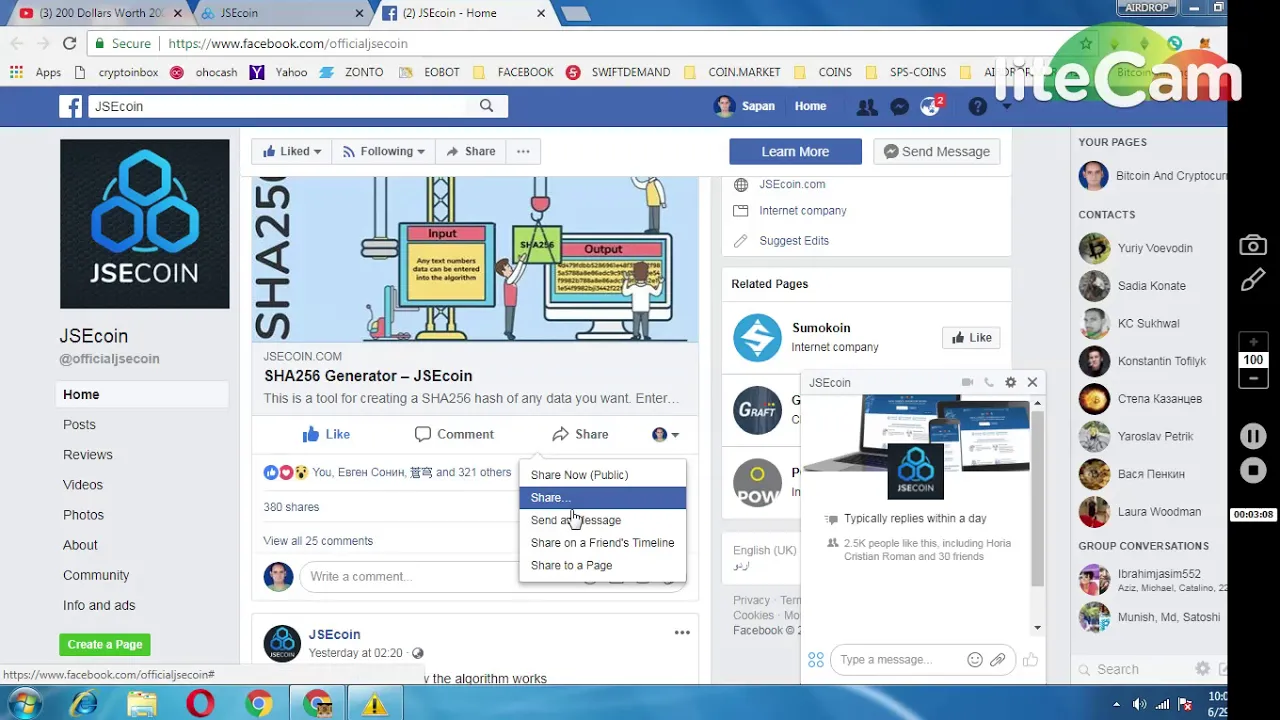Open emoji picker in chat box

tap(975, 660)
